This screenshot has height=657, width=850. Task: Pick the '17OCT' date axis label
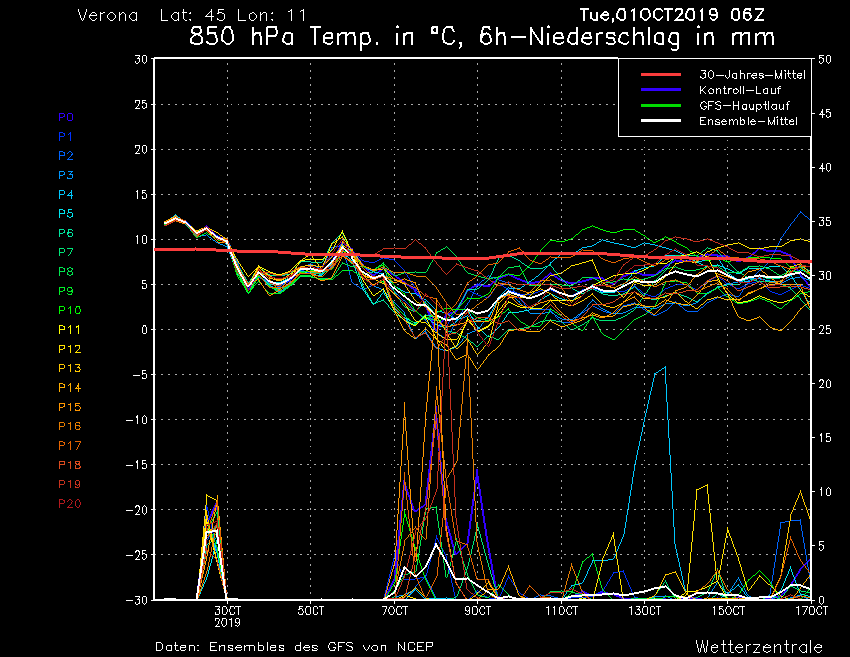click(x=812, y=611)
